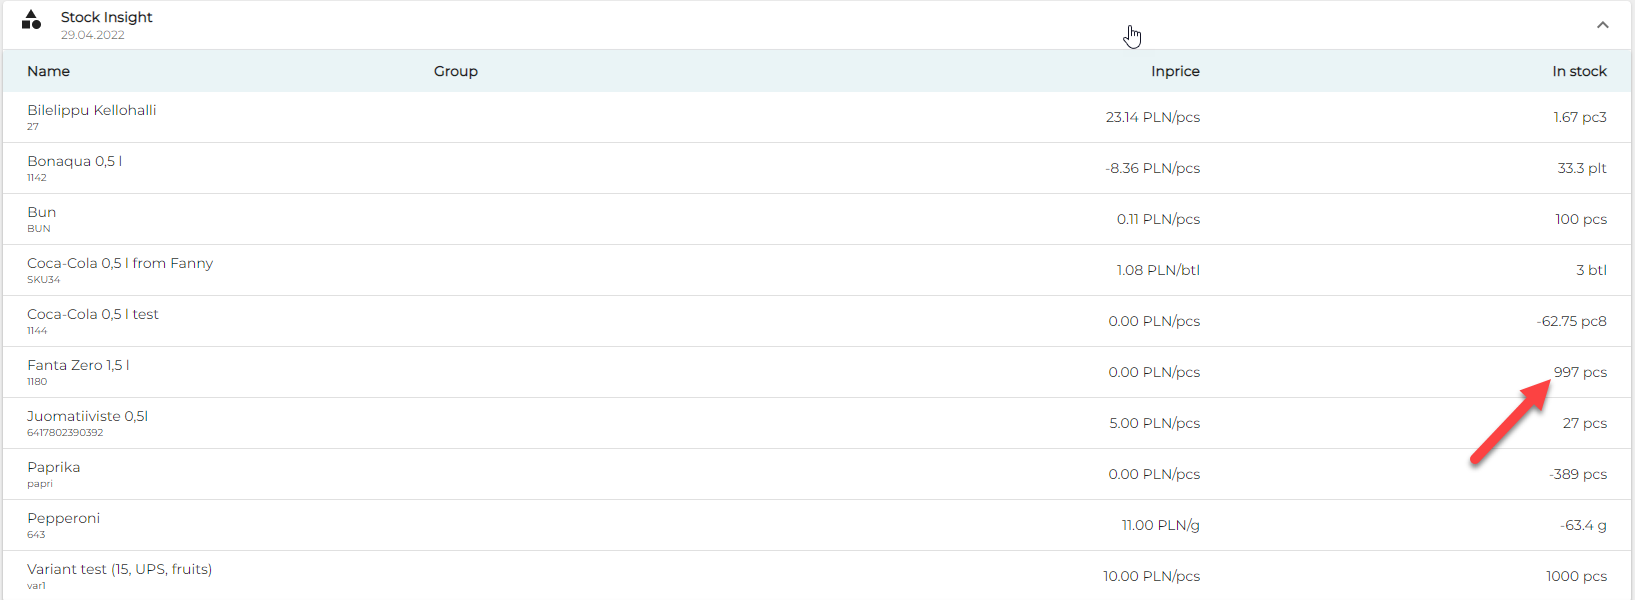Sort by the Group column header
Image resolution: width=1635 pixels, height=600 pixels.
(455, 71)
